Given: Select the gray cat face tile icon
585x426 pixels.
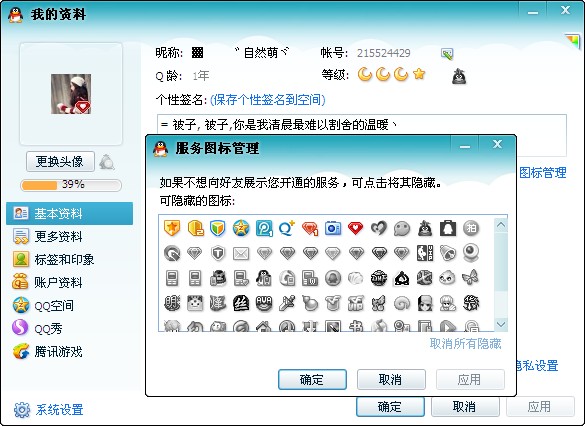Looking at the screenshot, I should (195, 303).
